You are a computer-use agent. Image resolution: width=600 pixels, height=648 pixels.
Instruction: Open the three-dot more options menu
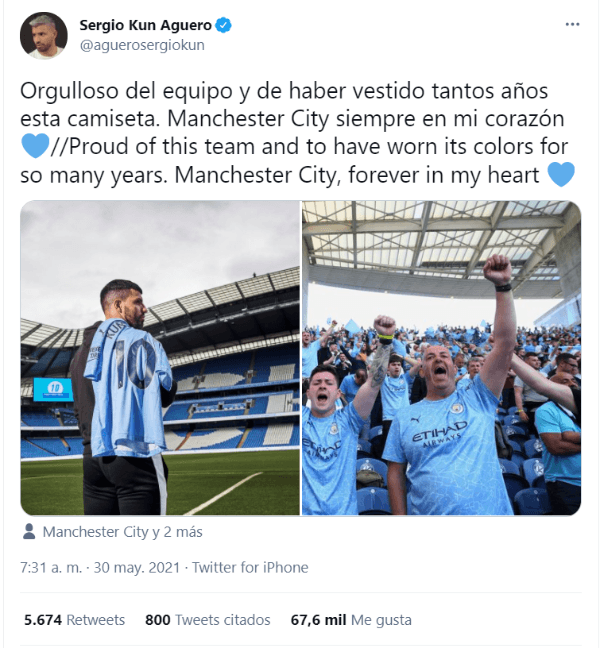pos(572,25)
